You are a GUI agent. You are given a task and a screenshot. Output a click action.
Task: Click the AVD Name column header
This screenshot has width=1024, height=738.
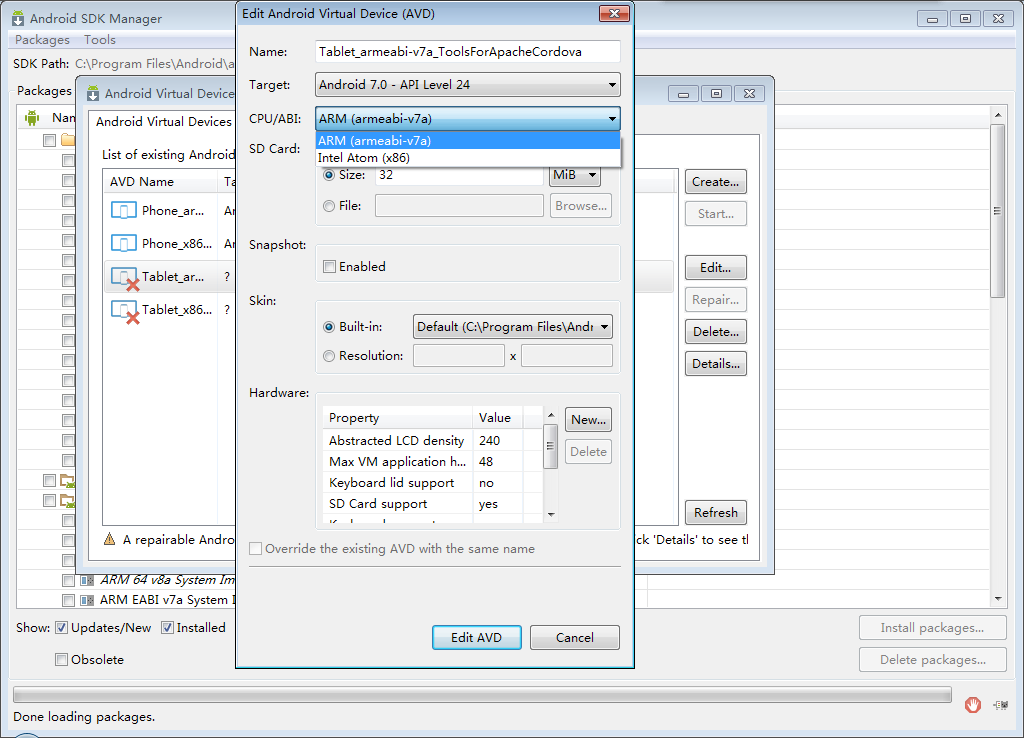pos(160,182)
